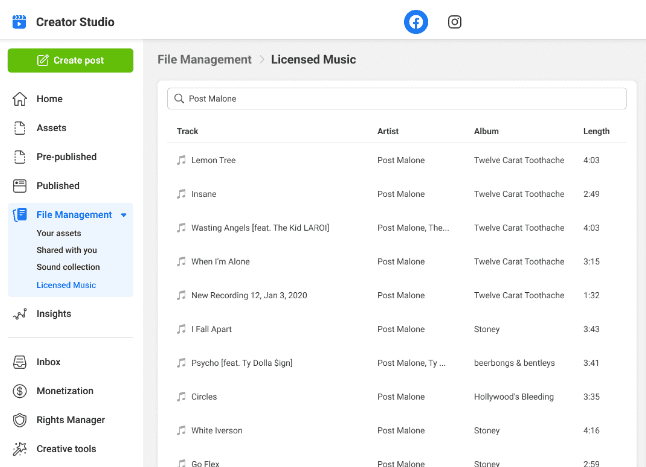Open the Creative tools wand icon
The image size is (646, 467).
coord(19,449)
